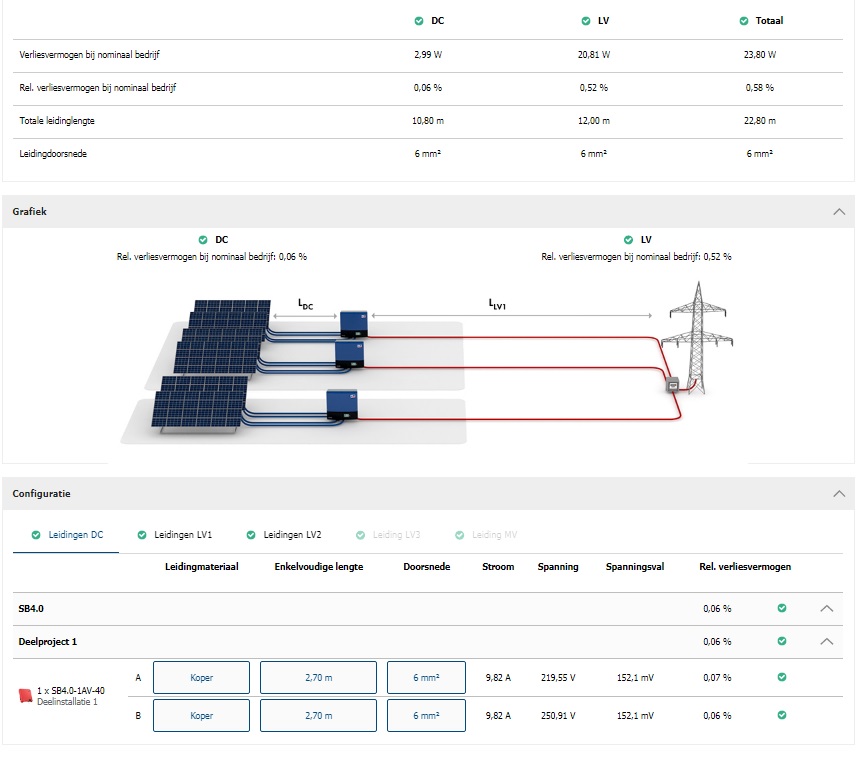Click the status check icon in Deelproject 1 row
The height and width of the screenshot is (757, 867).
pos(782,641)
